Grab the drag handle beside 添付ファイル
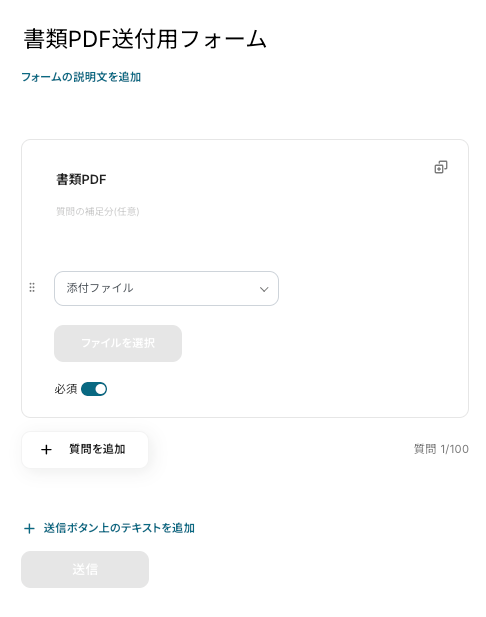This screenshot has height=617, width=486. tap(32, 288)
